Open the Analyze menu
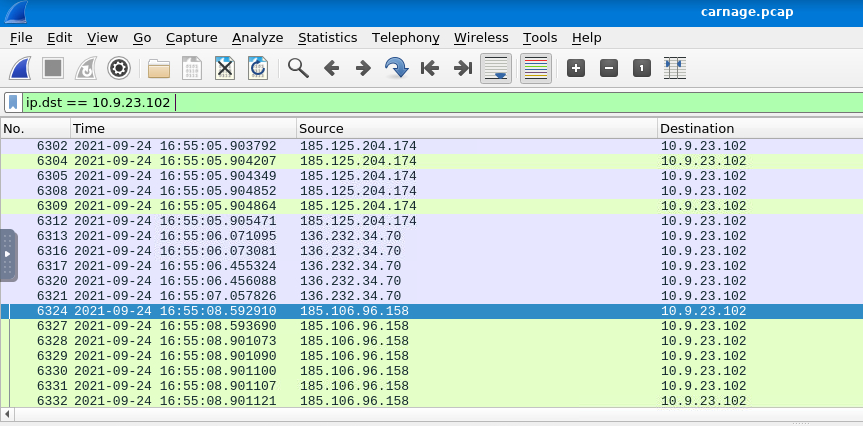The width and height of the screenshot is (863, 426). 258,38
